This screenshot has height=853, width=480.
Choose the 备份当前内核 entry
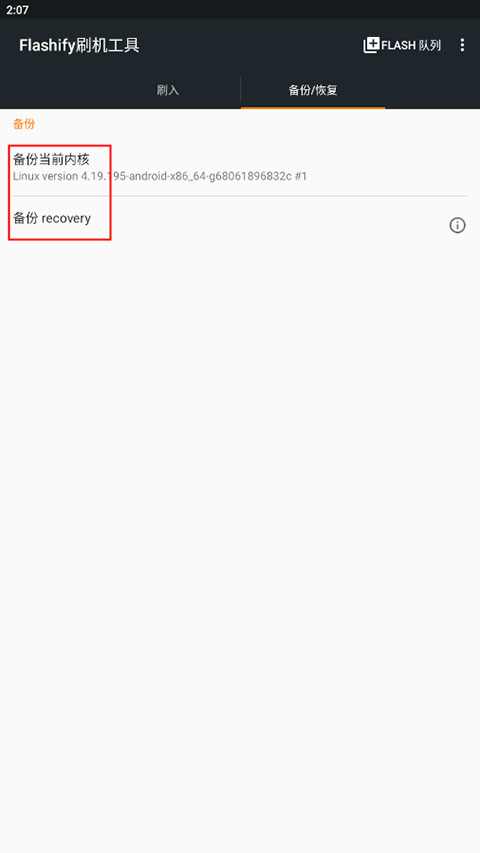pos(240,168)
